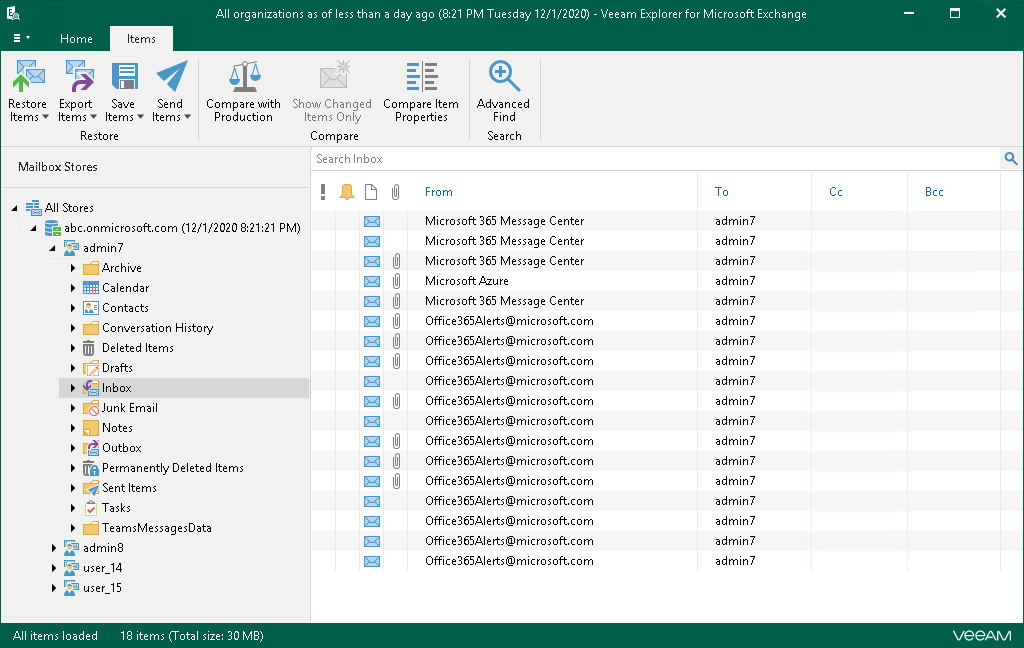The height and width of the screenshot is (648, 1024).
Task: Click the Save Items icon
Action: 123,78
